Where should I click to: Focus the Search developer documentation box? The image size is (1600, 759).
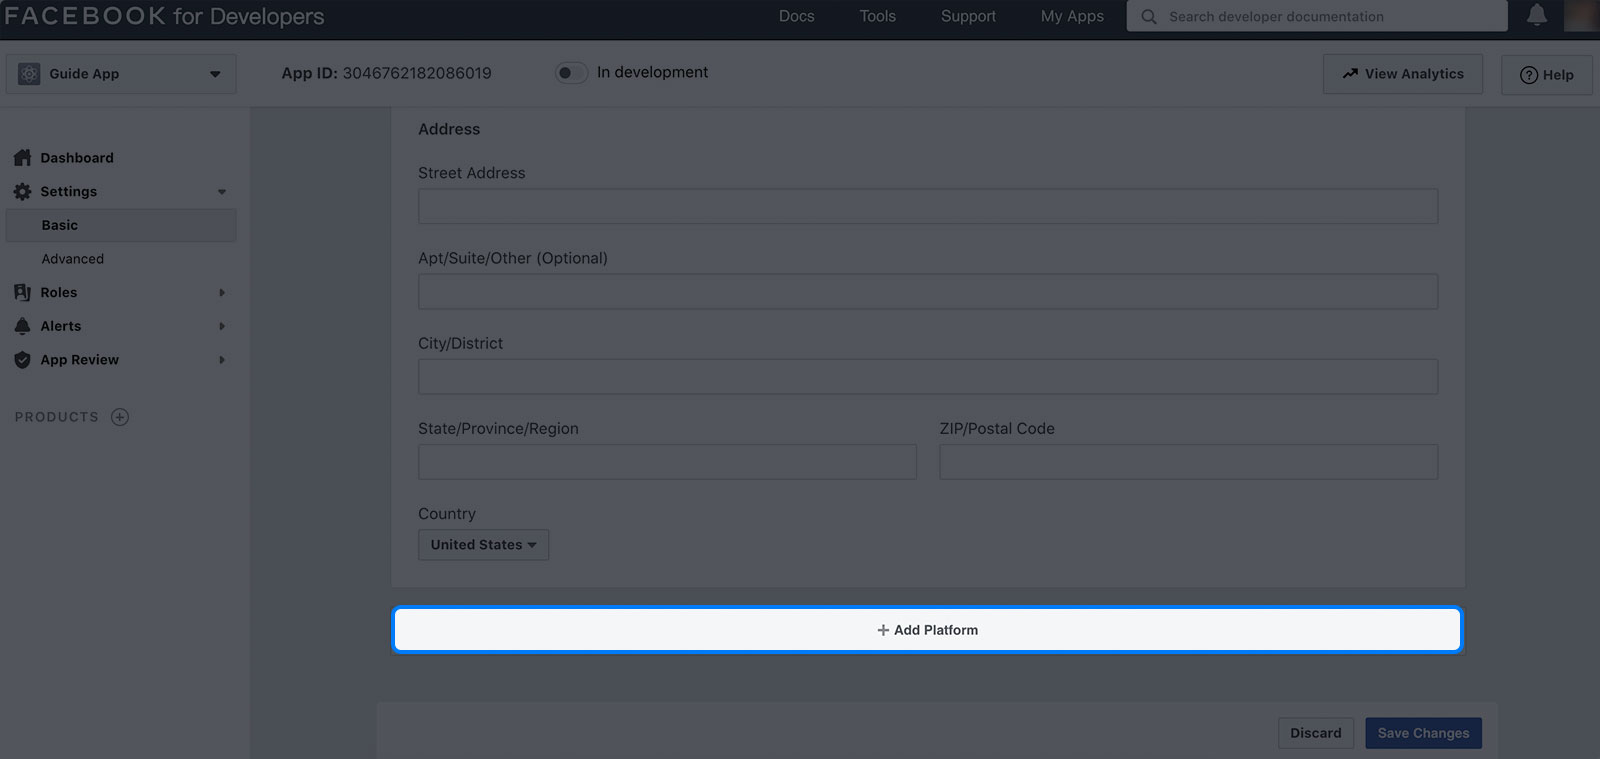1317,16
